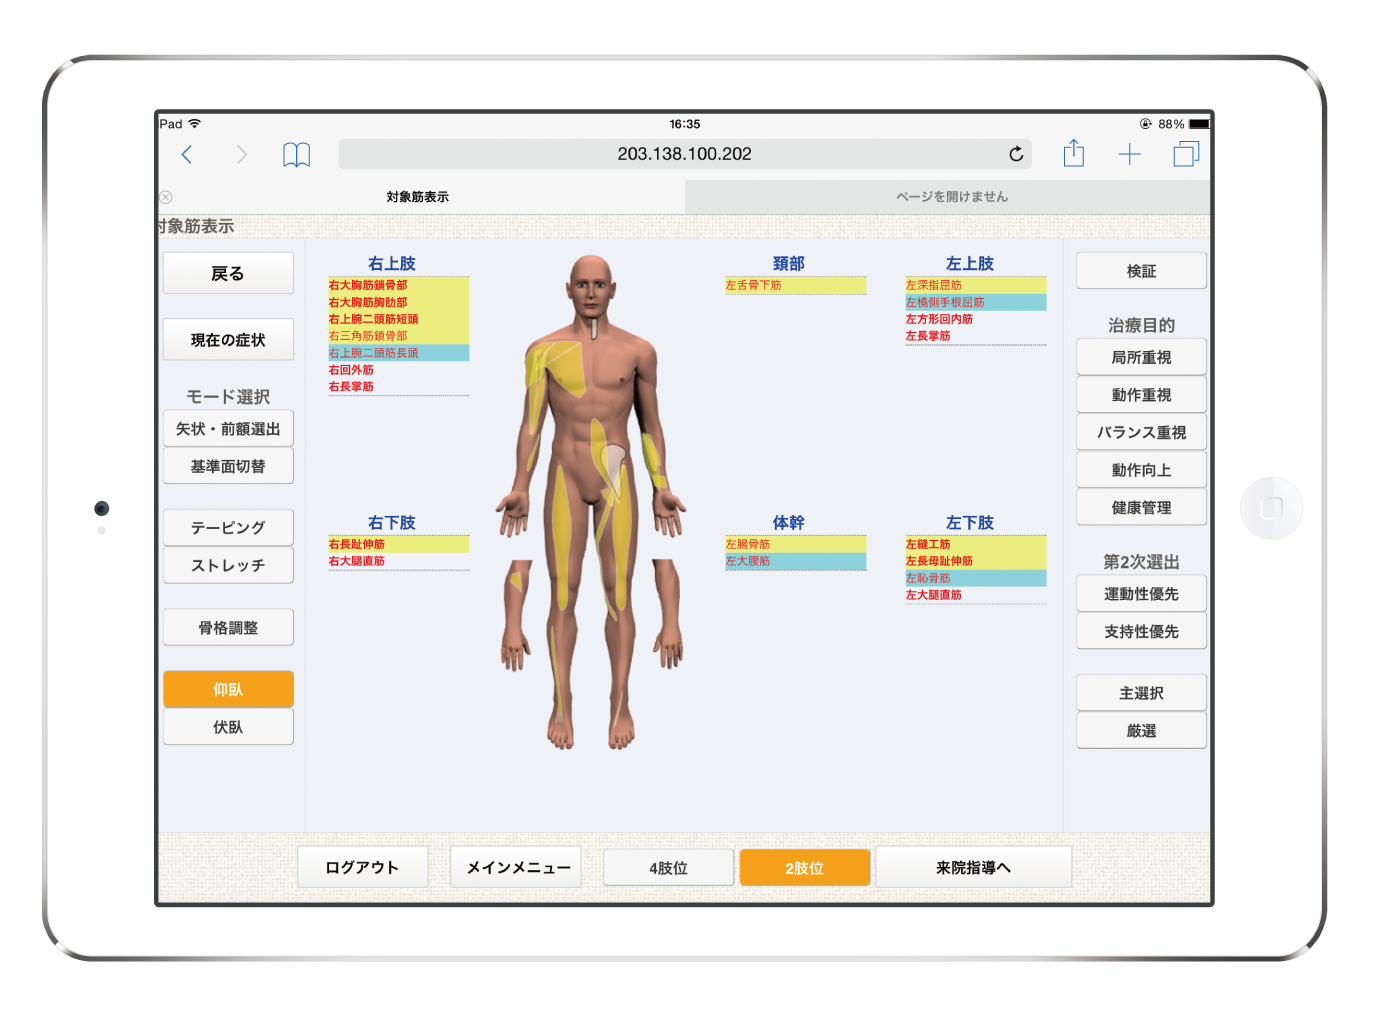Switch to the ページを開けません tab

tap(950, 197)
